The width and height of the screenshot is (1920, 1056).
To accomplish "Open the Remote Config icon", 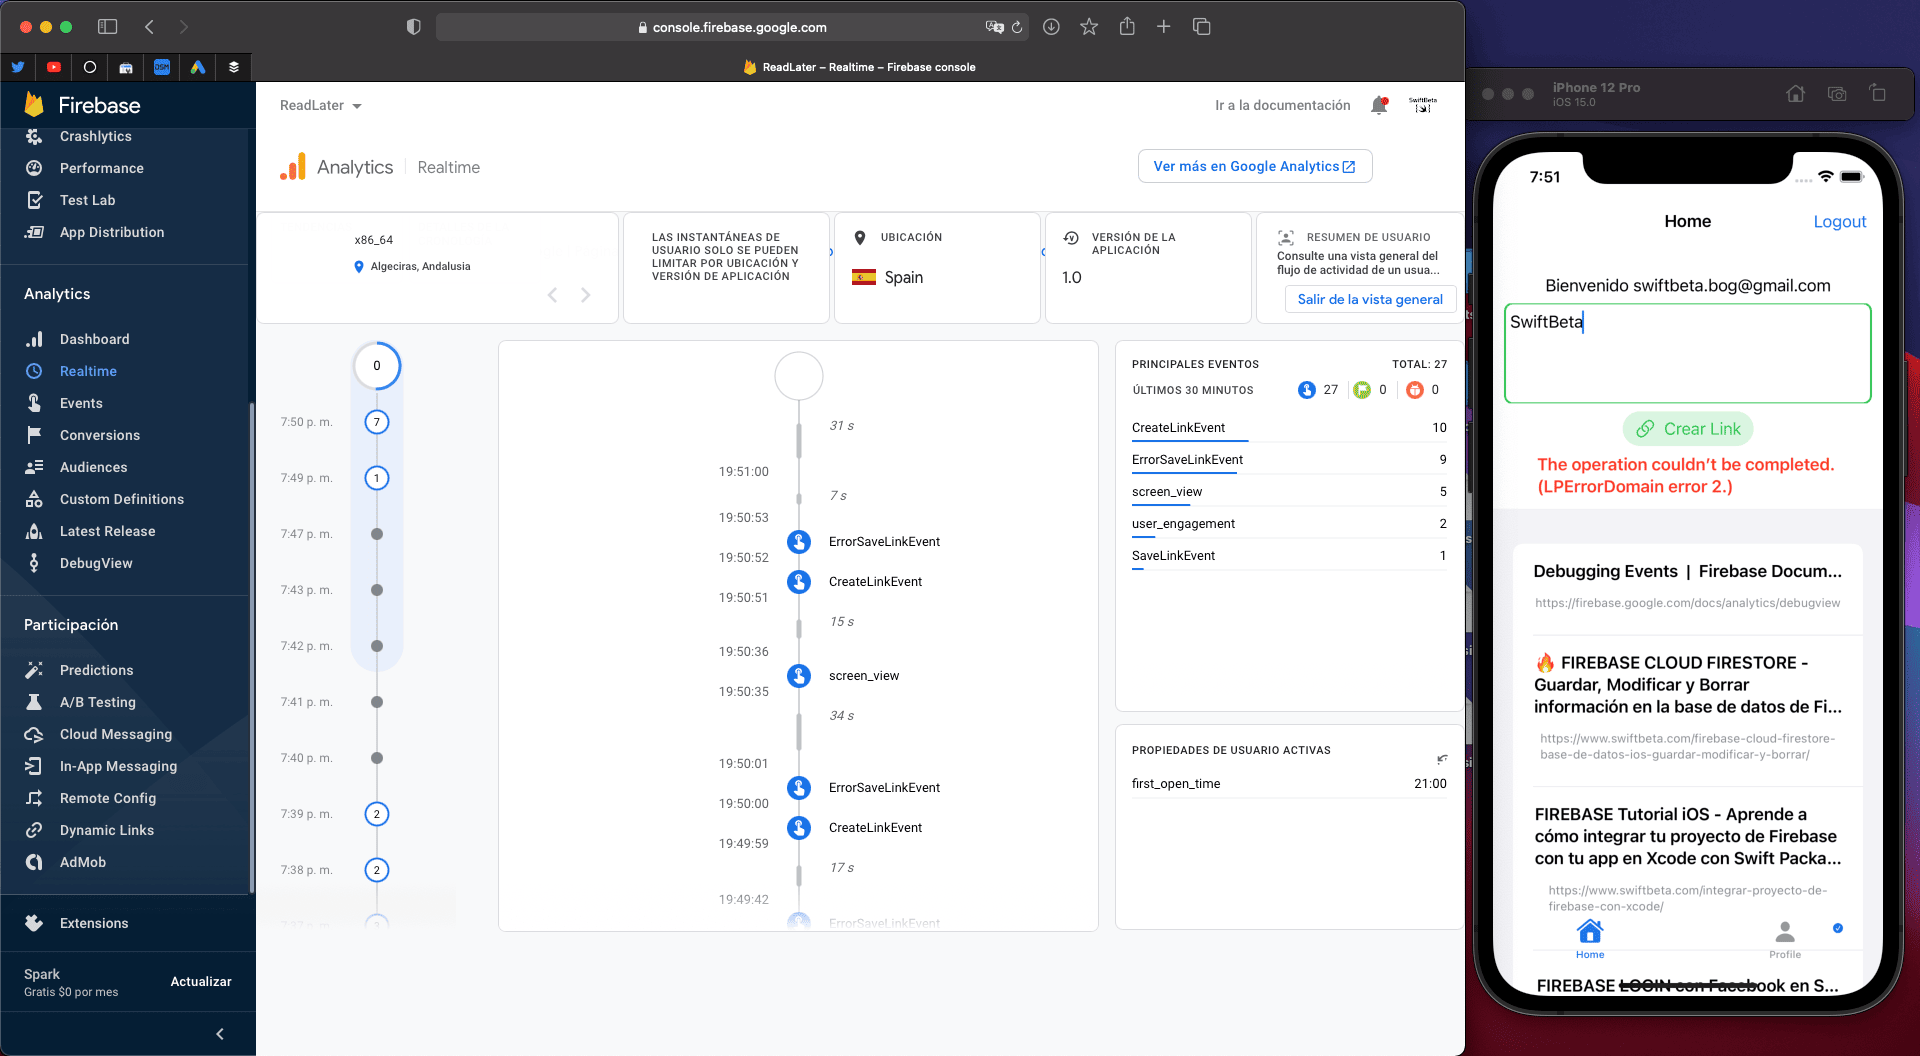I will (x=34, y=798).
